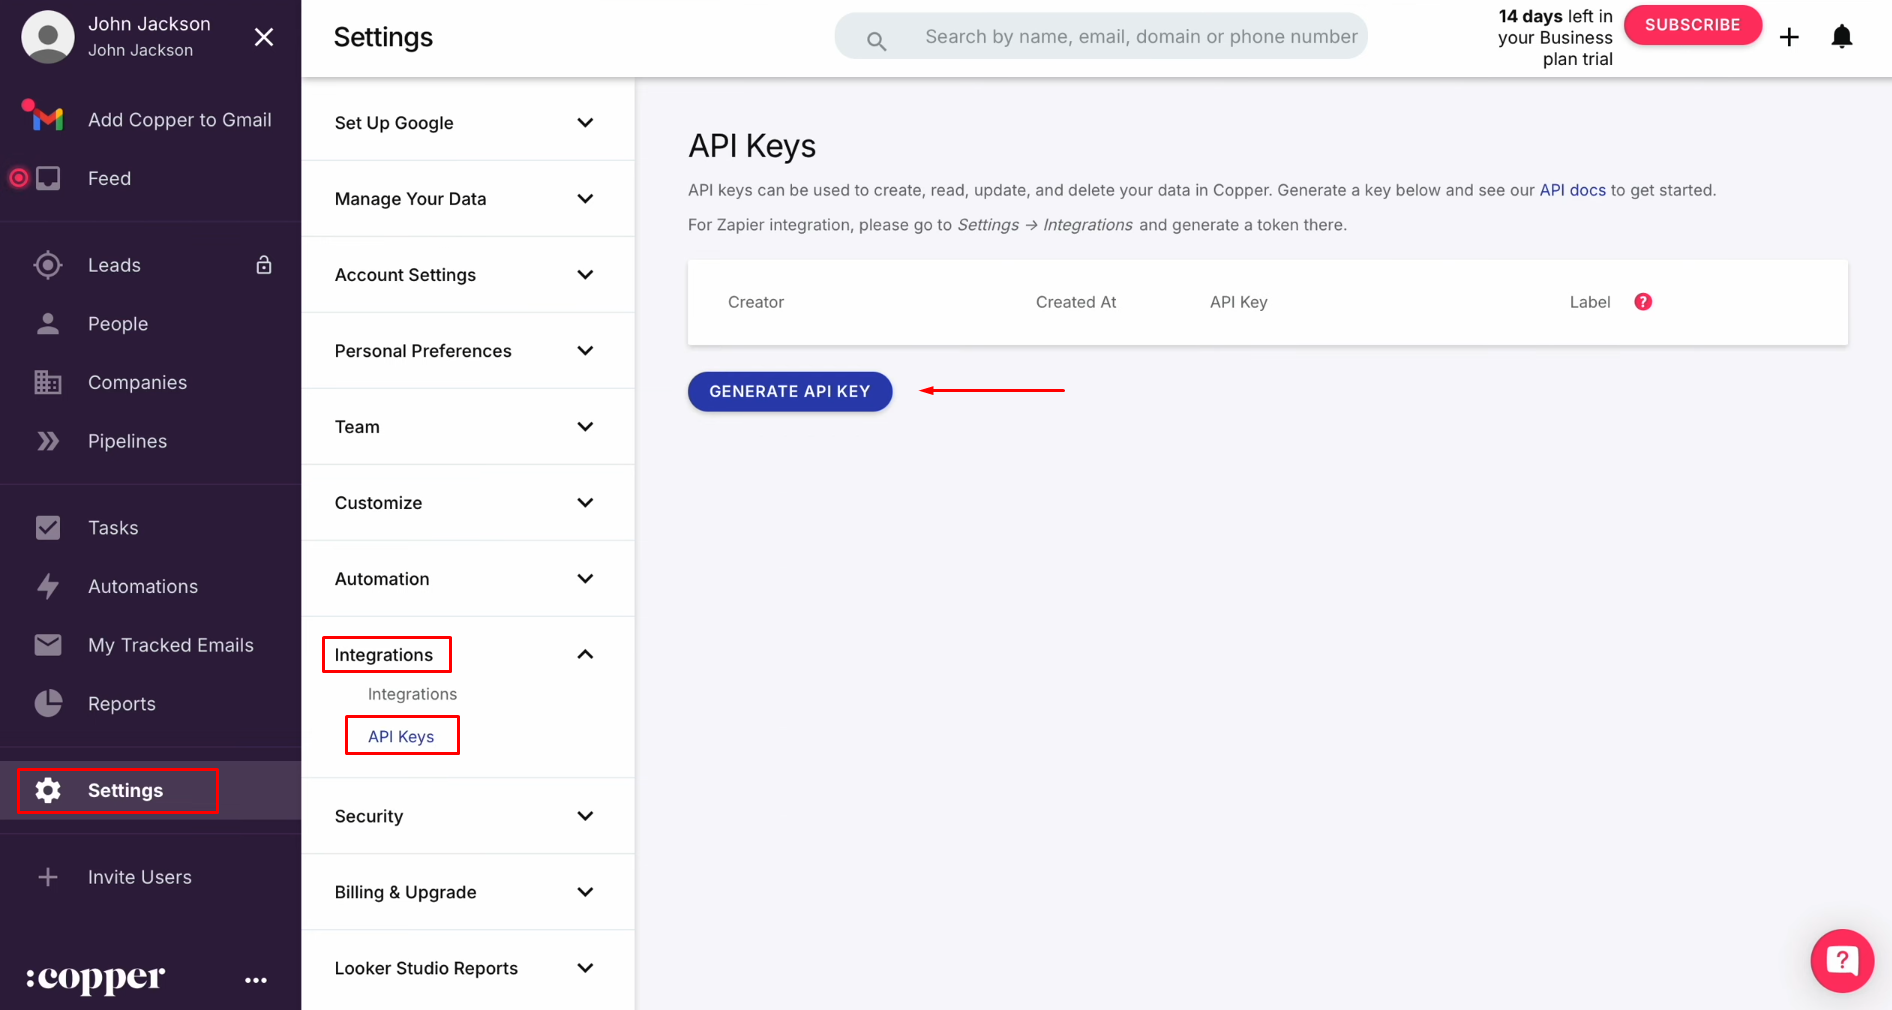
Task: Open Add Copper to Gmail
Action: (x=180, y=119)
